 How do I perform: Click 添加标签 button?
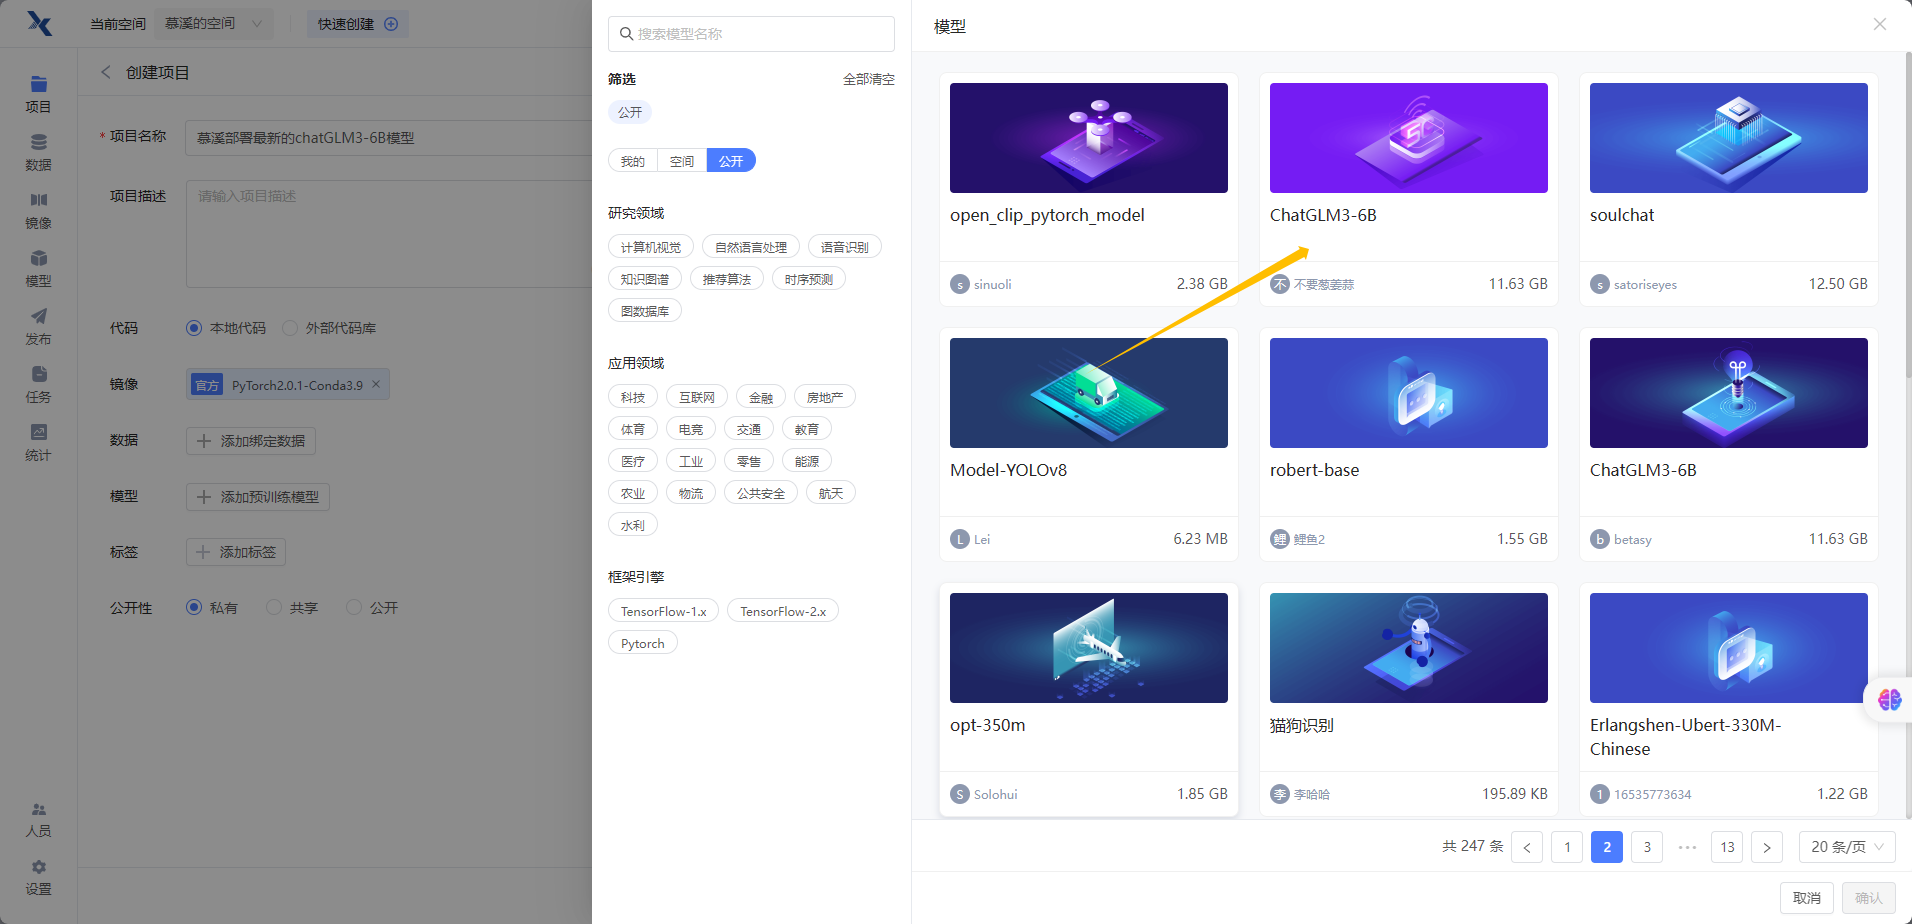[236, 552]
